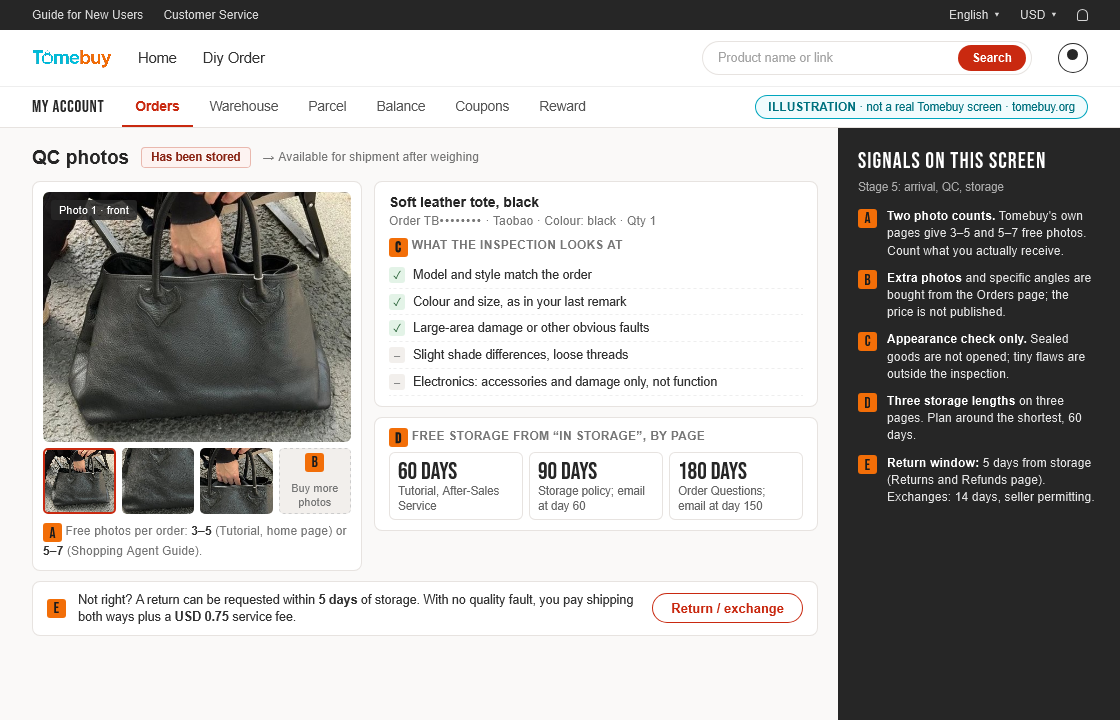Switch to the Parcel tab
Screen dimensions: 1120x720
[327, 106]
